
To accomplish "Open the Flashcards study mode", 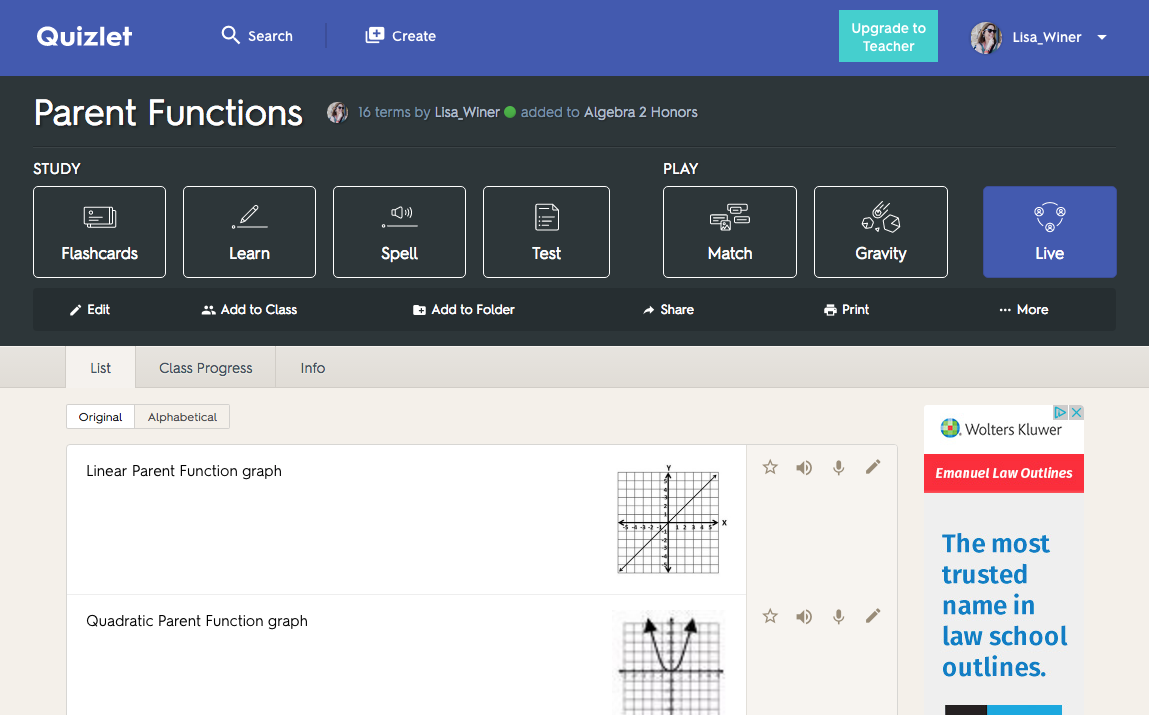I will [x=100, y=232].
